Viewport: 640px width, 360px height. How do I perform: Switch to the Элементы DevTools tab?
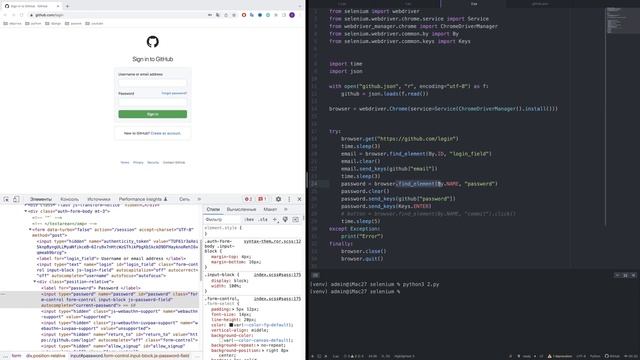click(x=41, y=199)
